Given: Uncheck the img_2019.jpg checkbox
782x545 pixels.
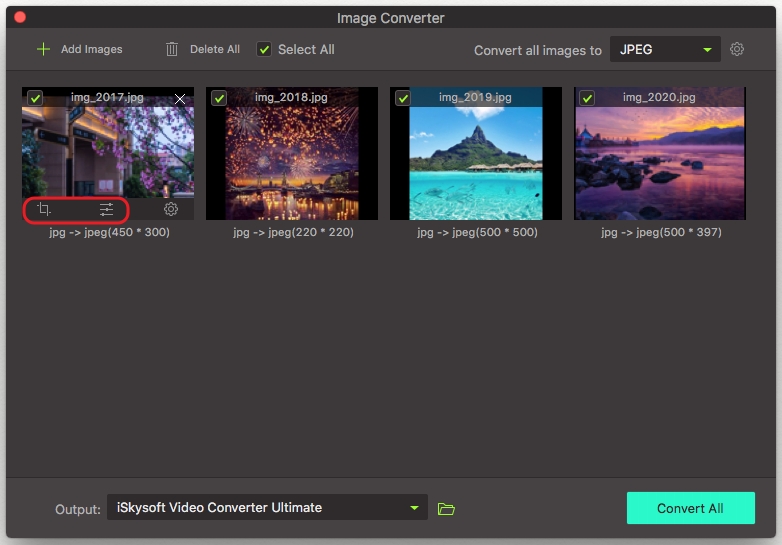Looking at the screenshot, I should coord(403,98).
